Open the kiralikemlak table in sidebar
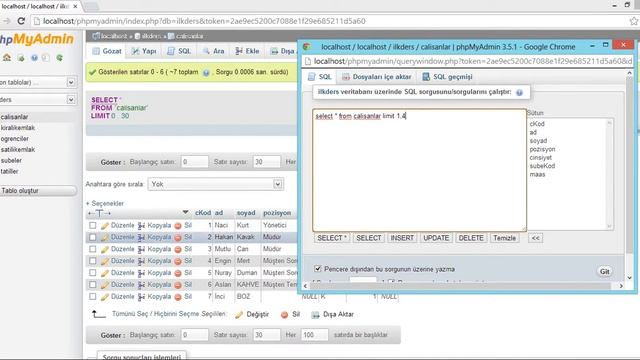640x360 pixels. (x=18, y=128)
